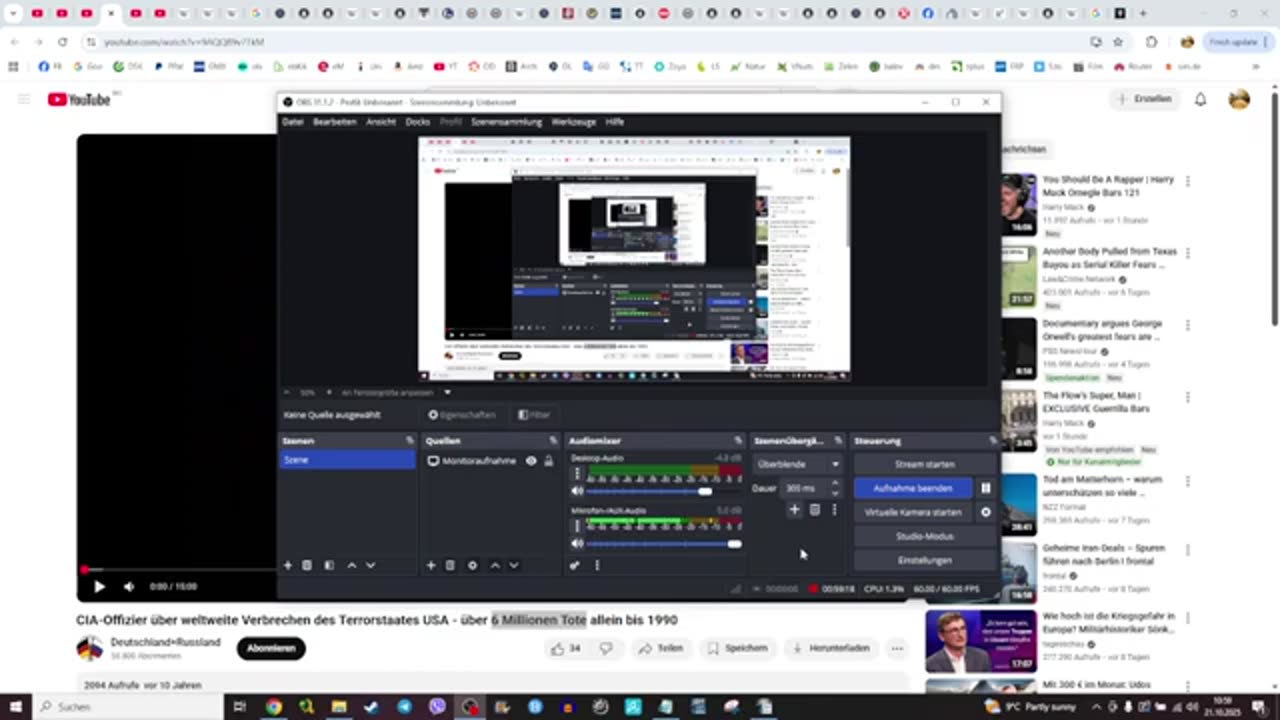Open Chrome from the Windows taskbar

coord(273,706)
